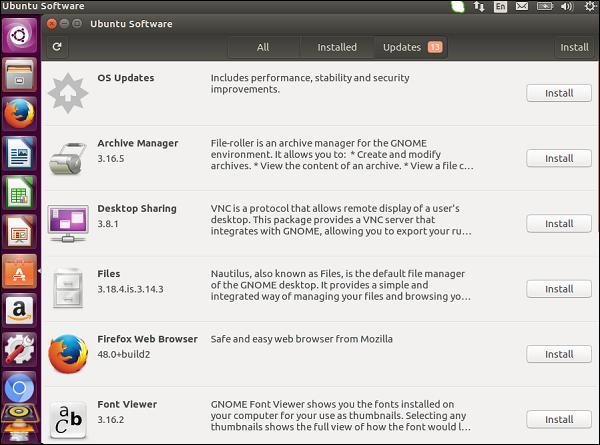This screenshot has width=600, height=445.
Task: Open Amazon from the launcher
Action: tap(20, 309)
